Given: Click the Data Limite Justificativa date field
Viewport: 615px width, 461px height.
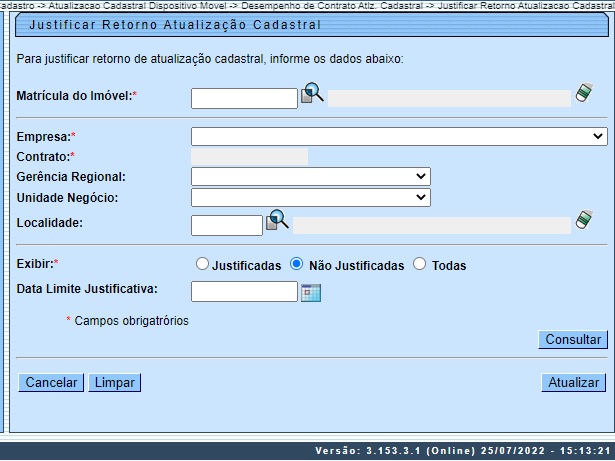Looking at the screenshot, I should point(244,292).
